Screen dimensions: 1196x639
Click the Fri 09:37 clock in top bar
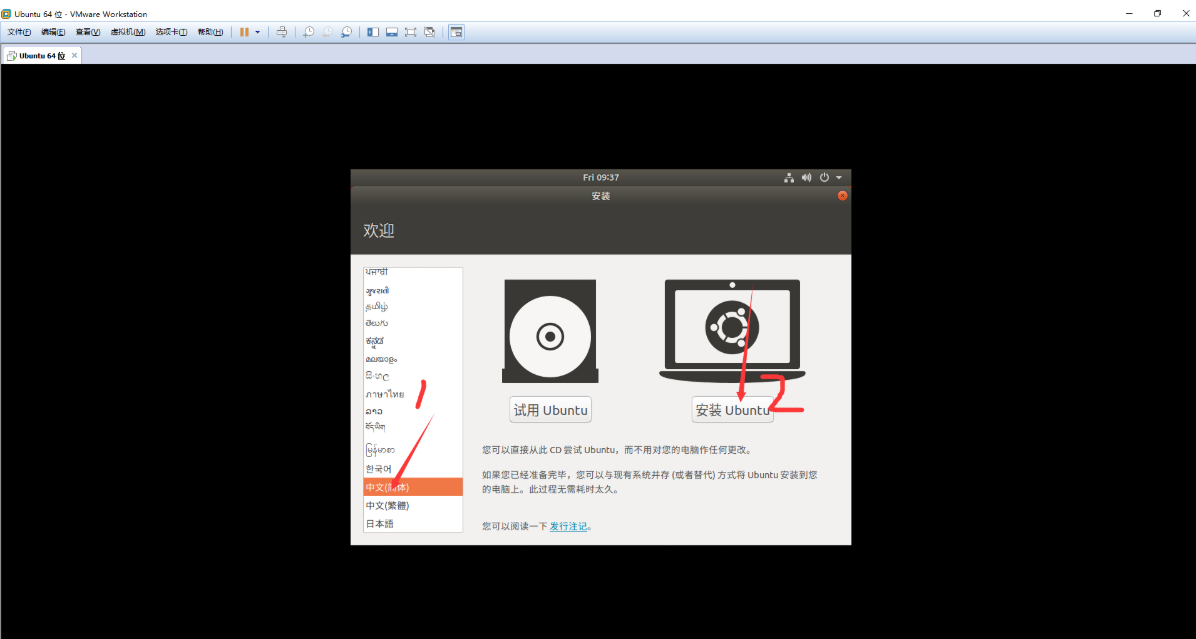pyautogui.click(x=601, y=178)
